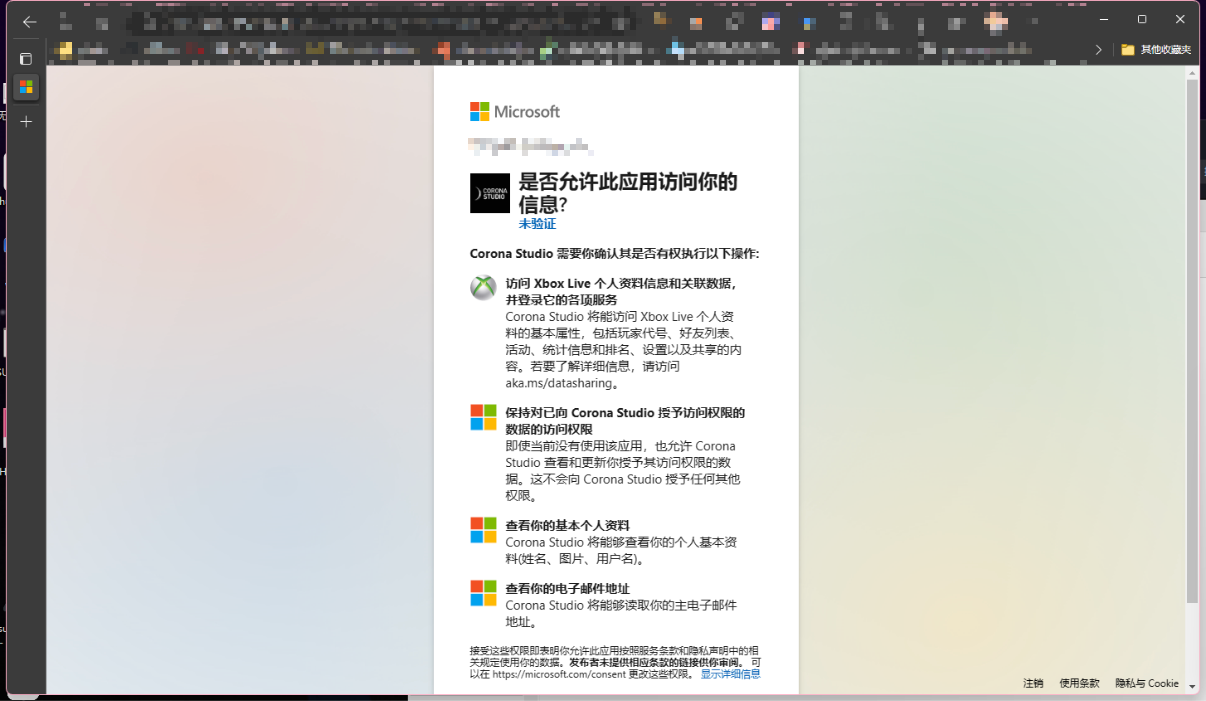Maximize the browser window
Viewport: 1206px width, 701px height.
1142,19
